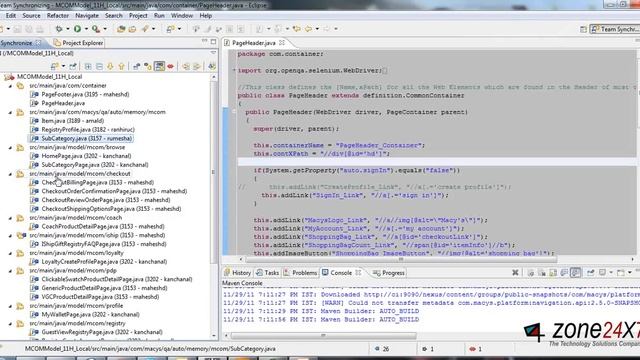
Task: Go to previous difference up arrow
Action: [121, 66]
